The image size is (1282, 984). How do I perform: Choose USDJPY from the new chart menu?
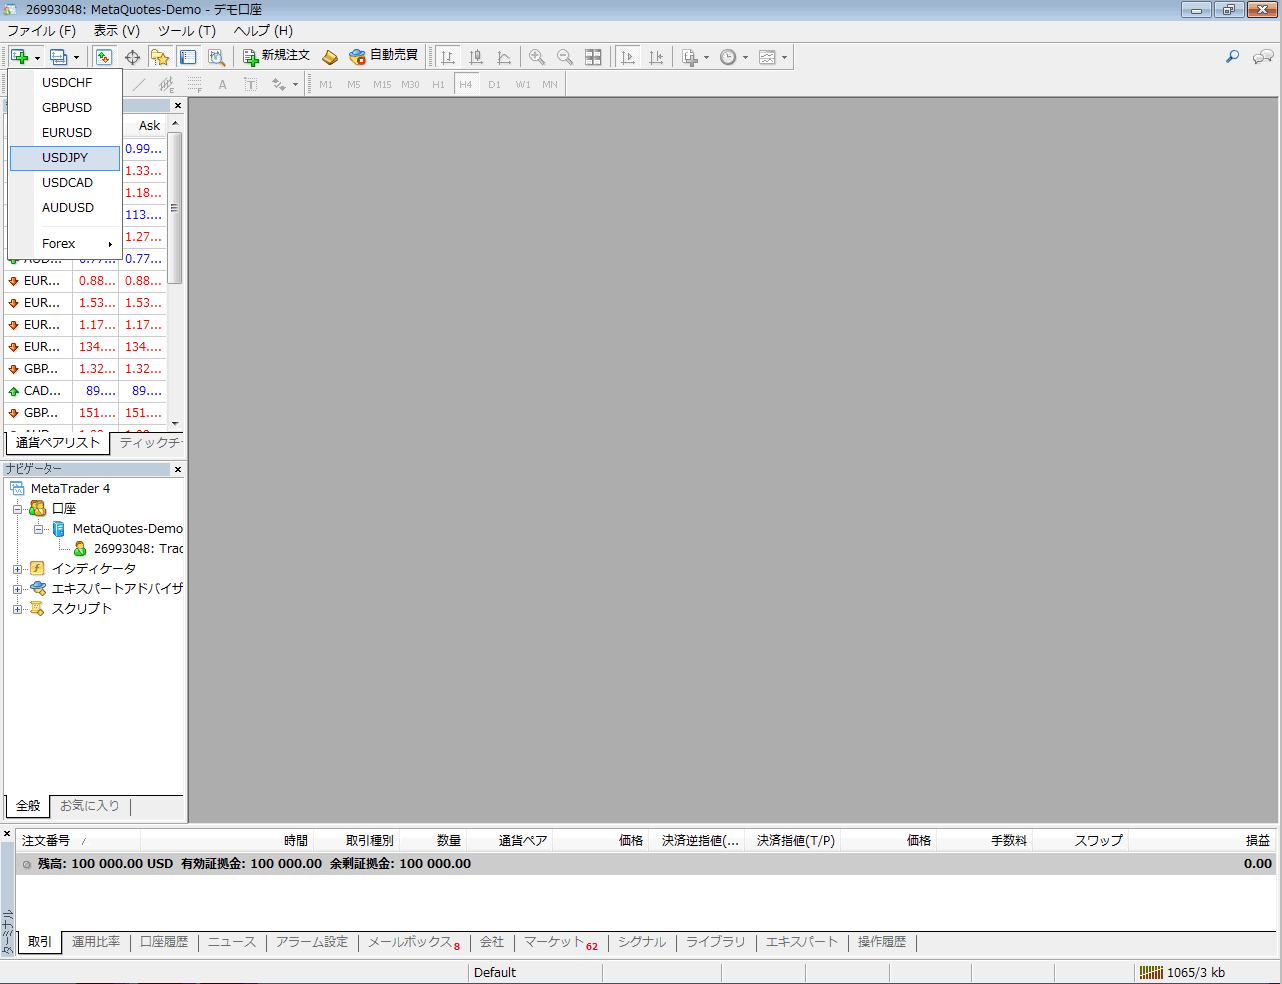coord(65,157)
